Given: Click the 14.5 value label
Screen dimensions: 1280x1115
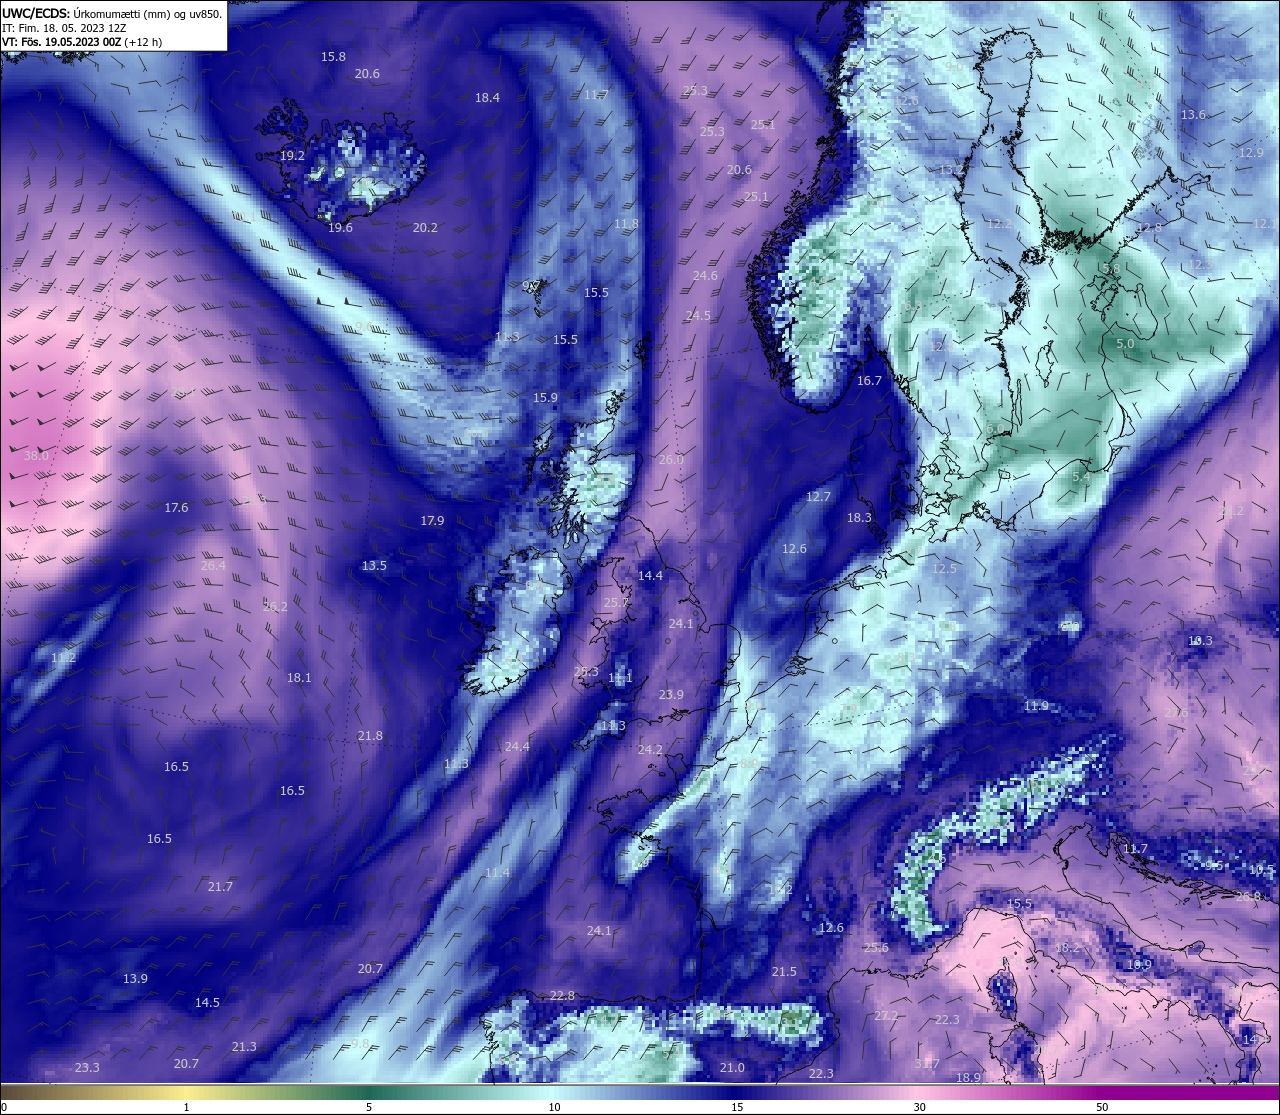Looking at the screenshot, I should click(x=207, y=1003).
